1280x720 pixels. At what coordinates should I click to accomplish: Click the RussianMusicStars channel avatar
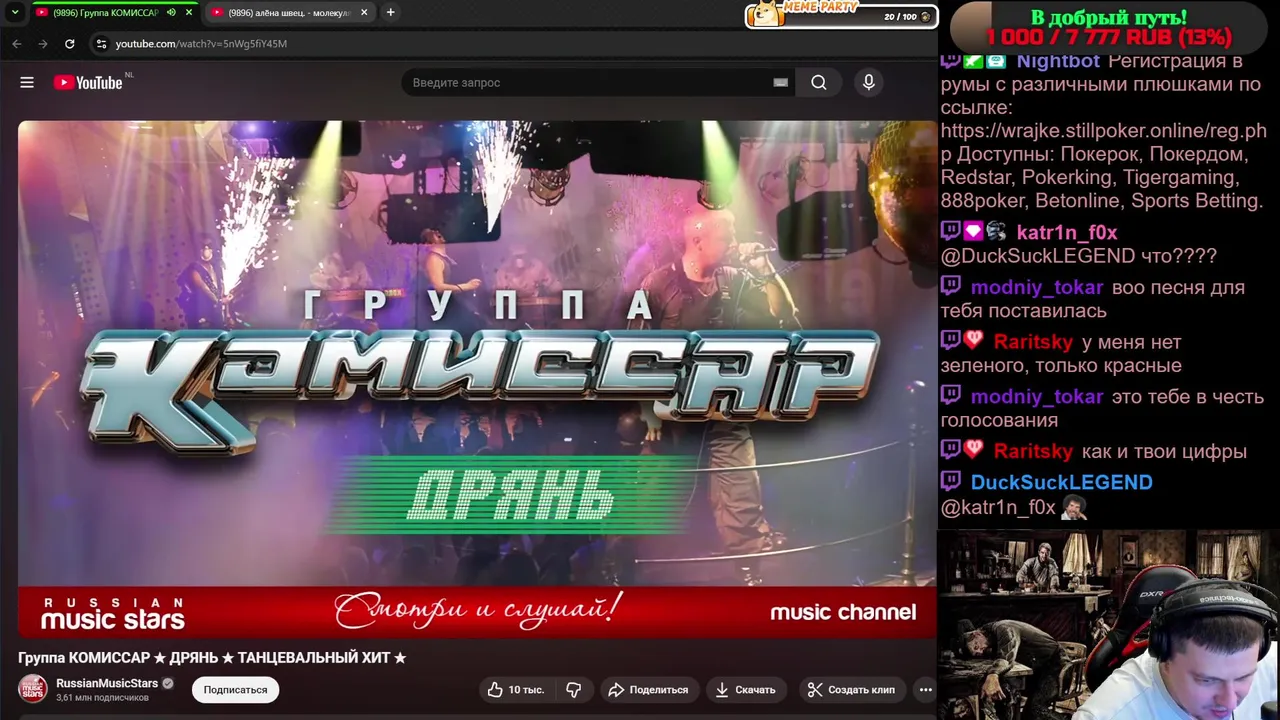tap(33, 690)
